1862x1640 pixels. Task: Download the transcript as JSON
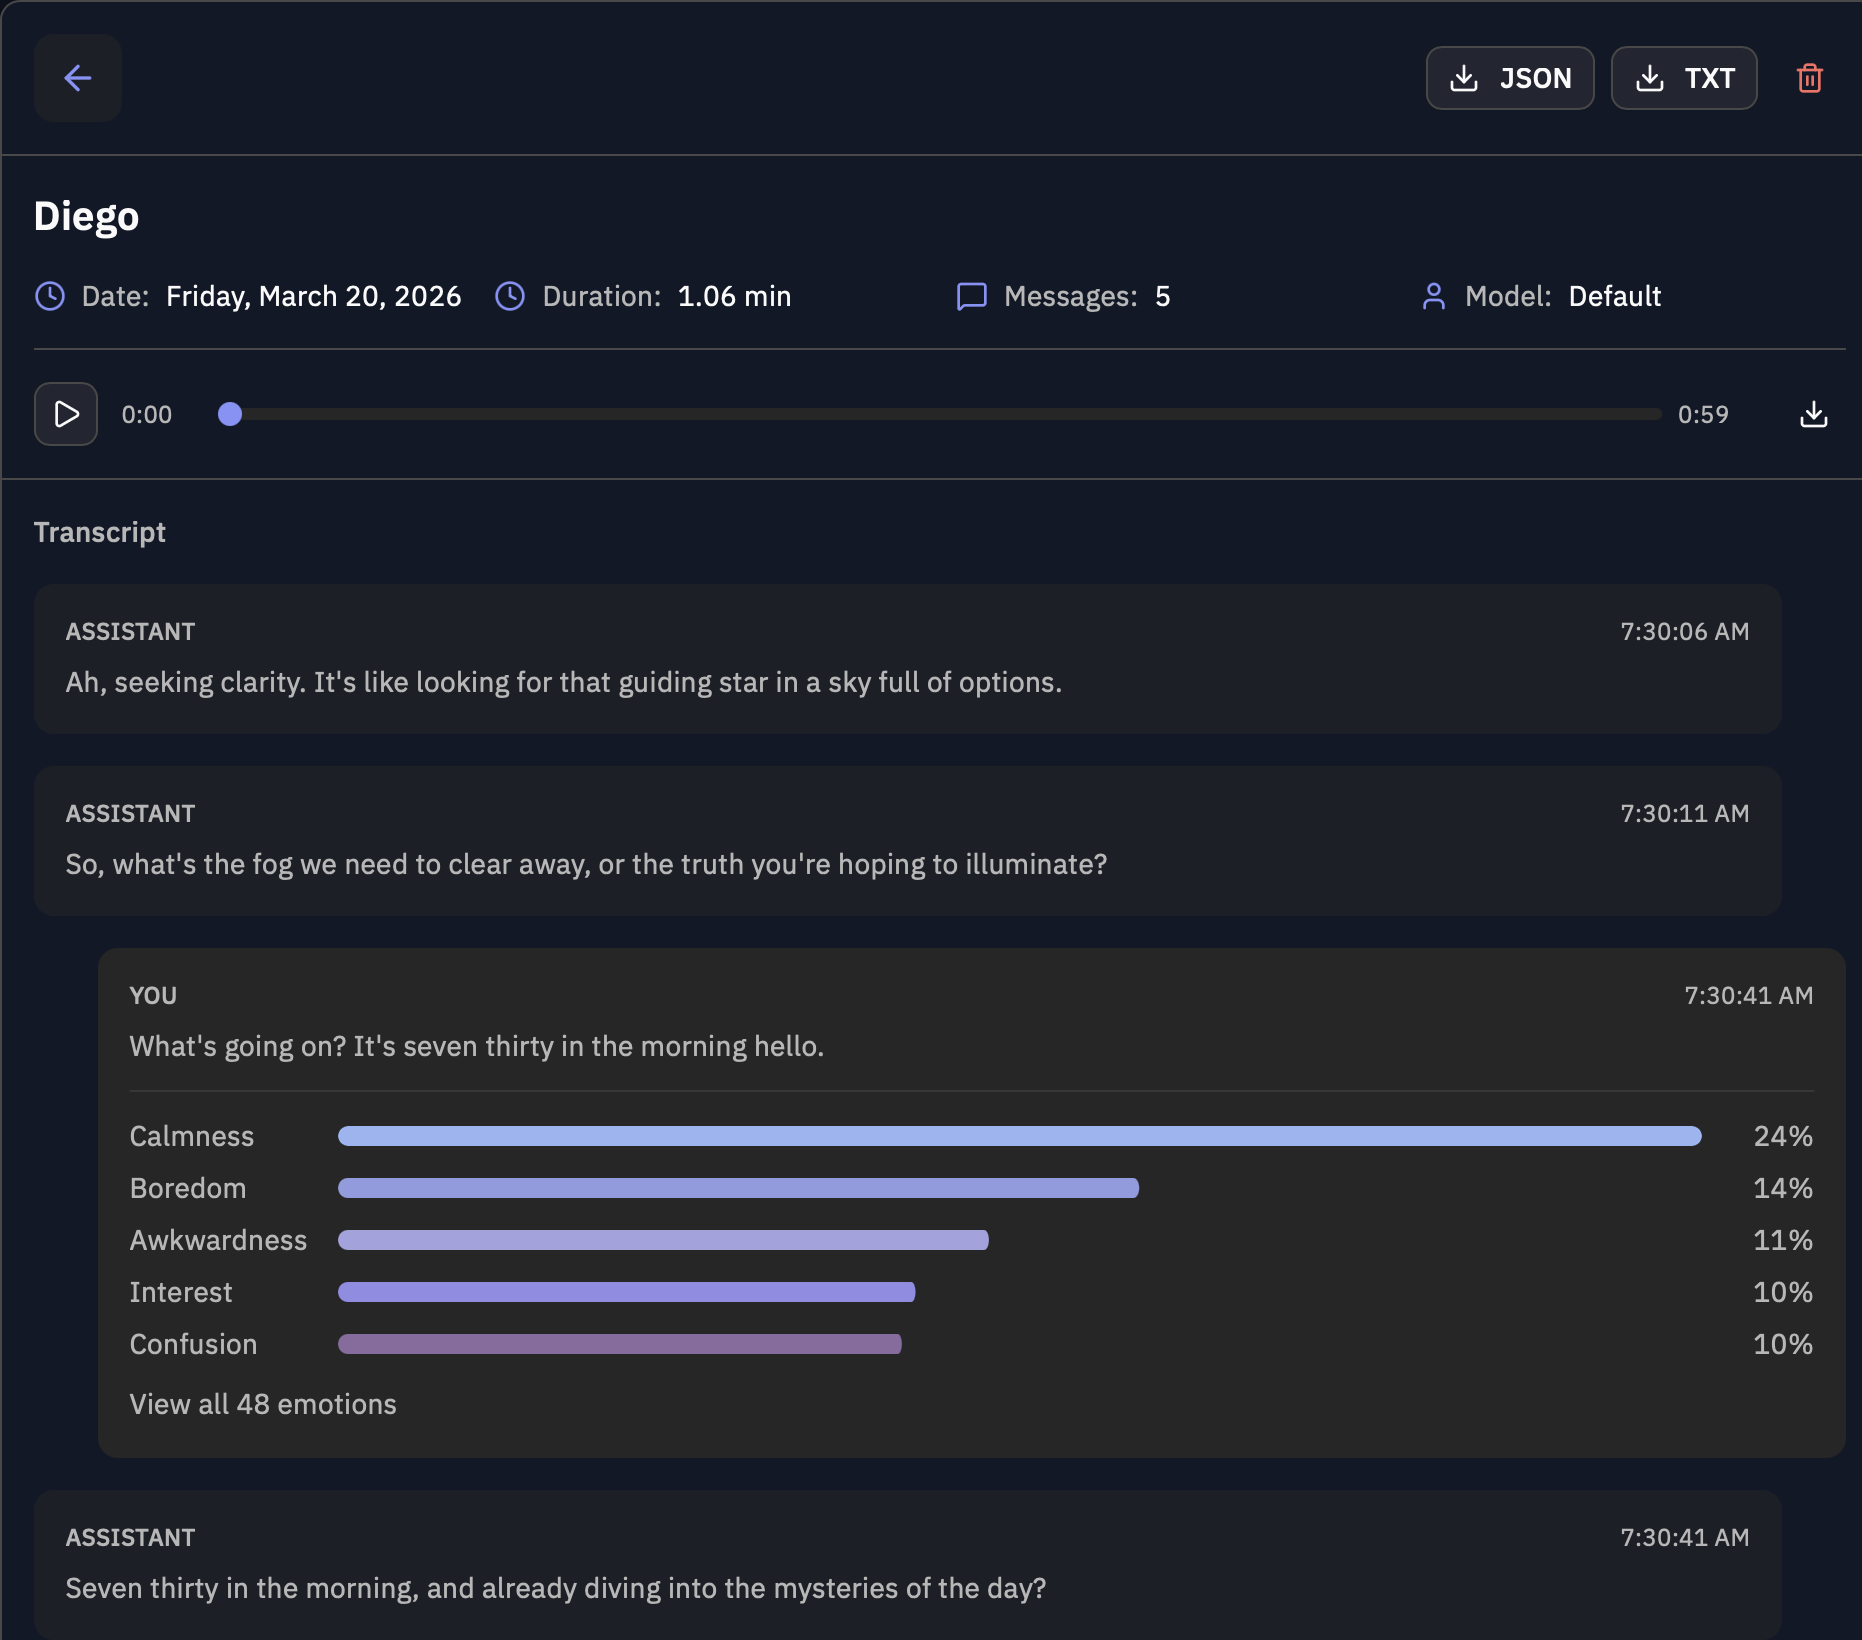1510,78
